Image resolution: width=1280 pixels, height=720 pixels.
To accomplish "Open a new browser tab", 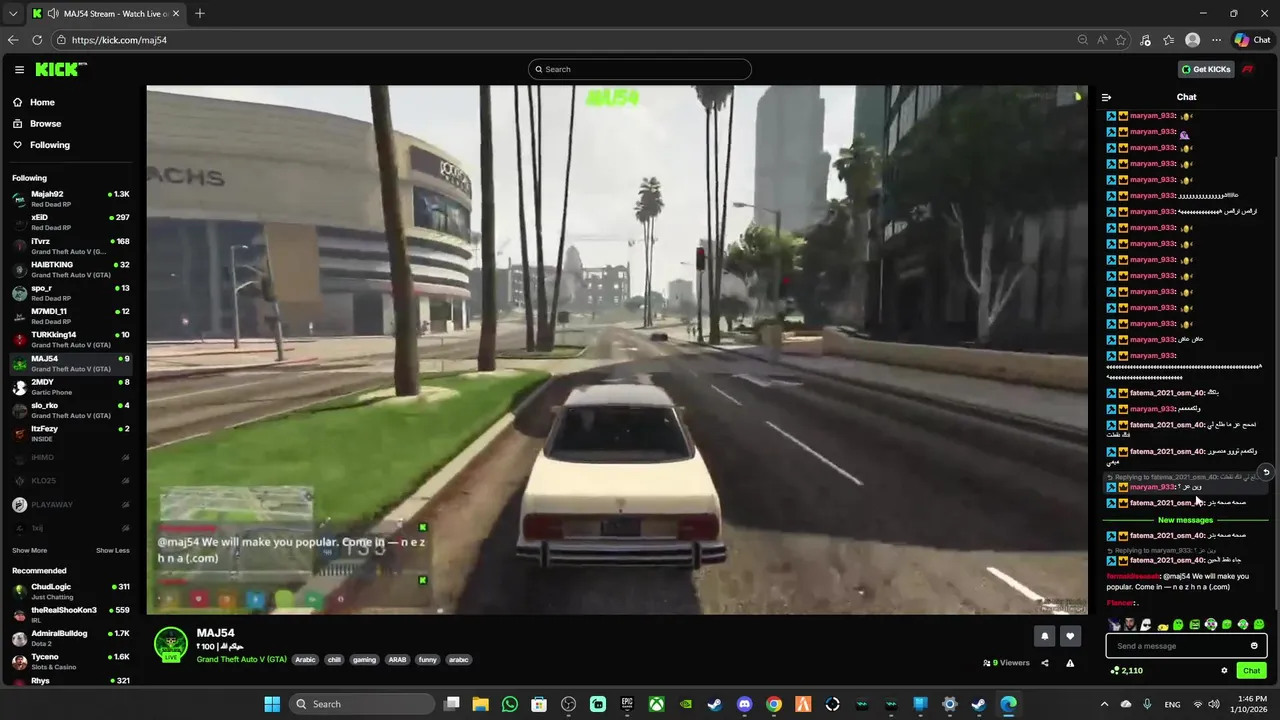I will coord(200,14).
